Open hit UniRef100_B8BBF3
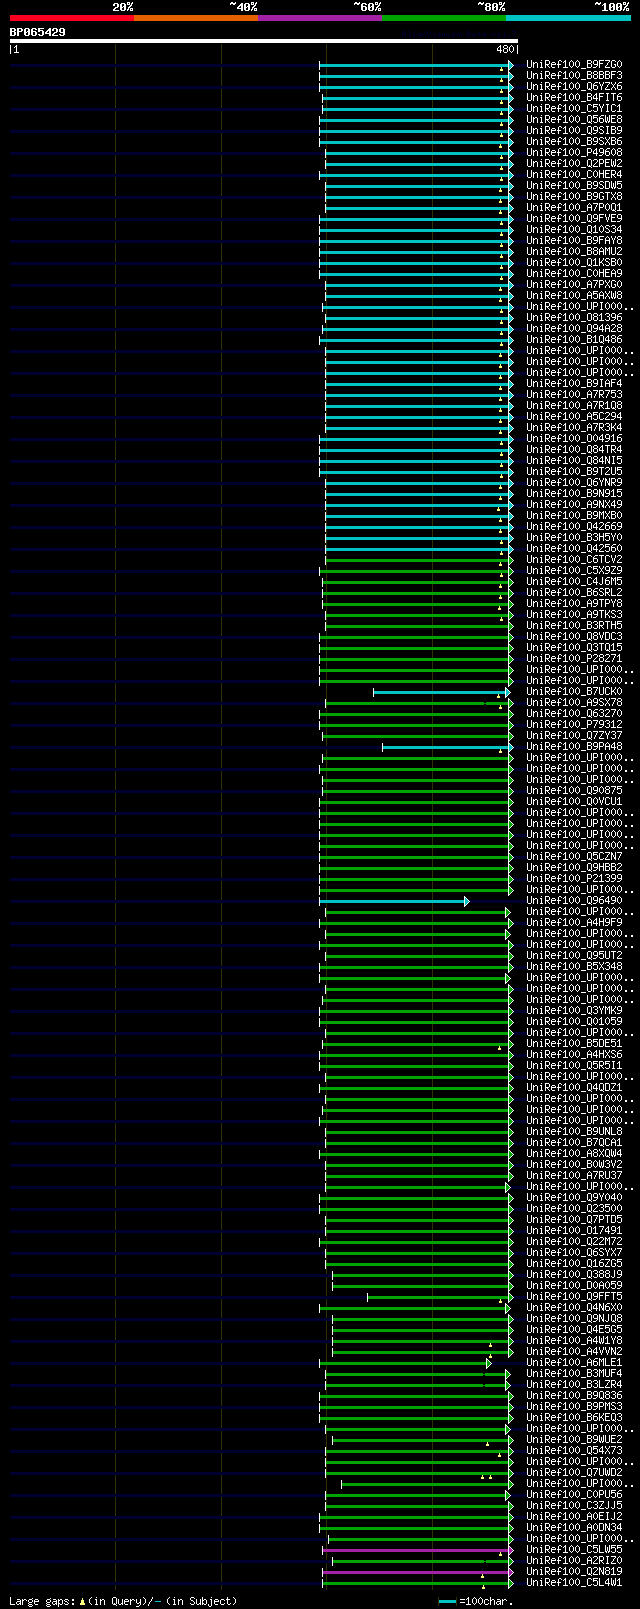Viewport: 640px width, 1609px height. click(x=574, y=76)
